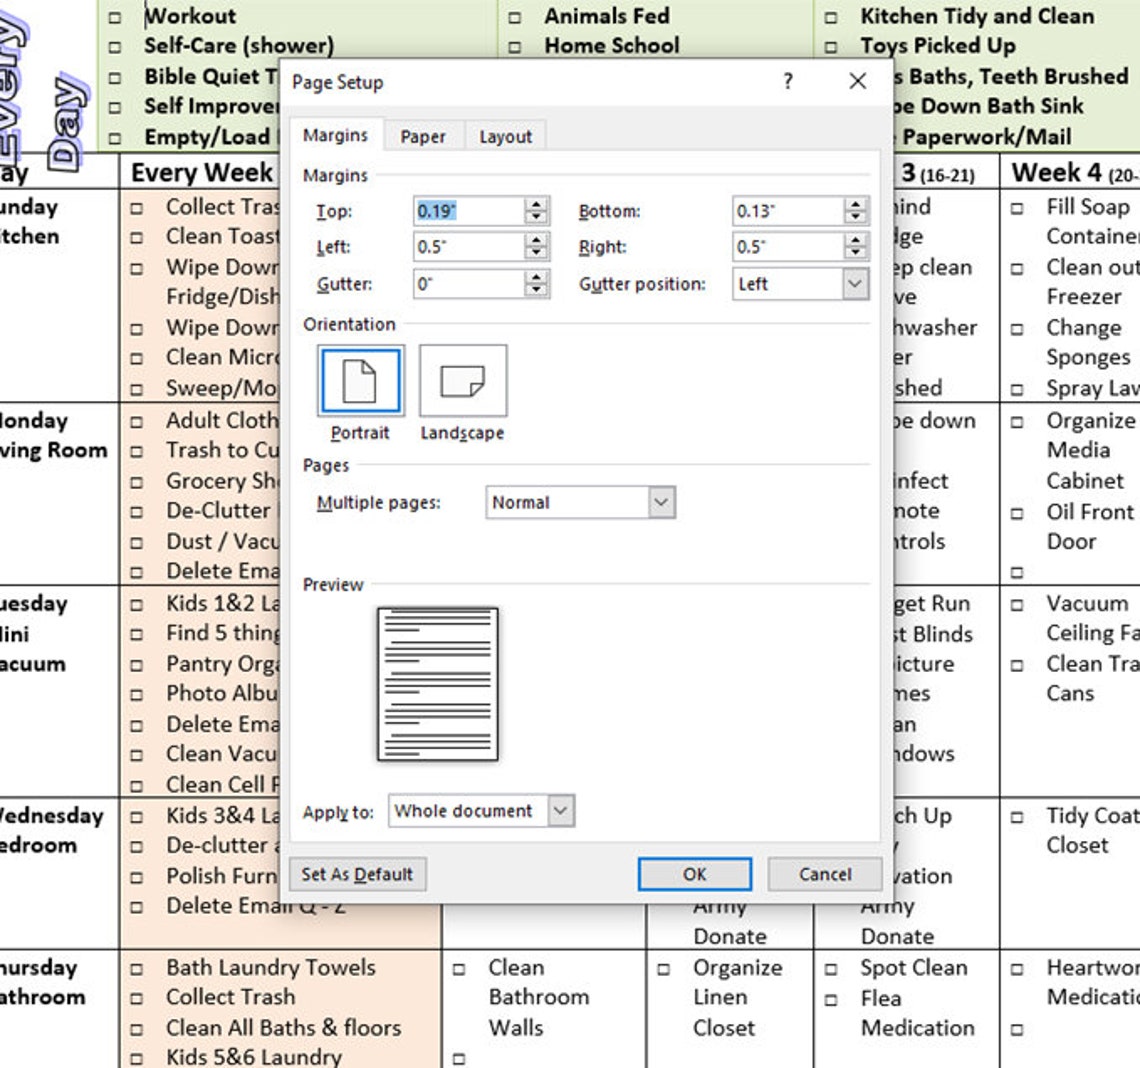Decrease the Right margin with the stepper
This screenshot has height=1068, width=1140.
click(857, 253)
